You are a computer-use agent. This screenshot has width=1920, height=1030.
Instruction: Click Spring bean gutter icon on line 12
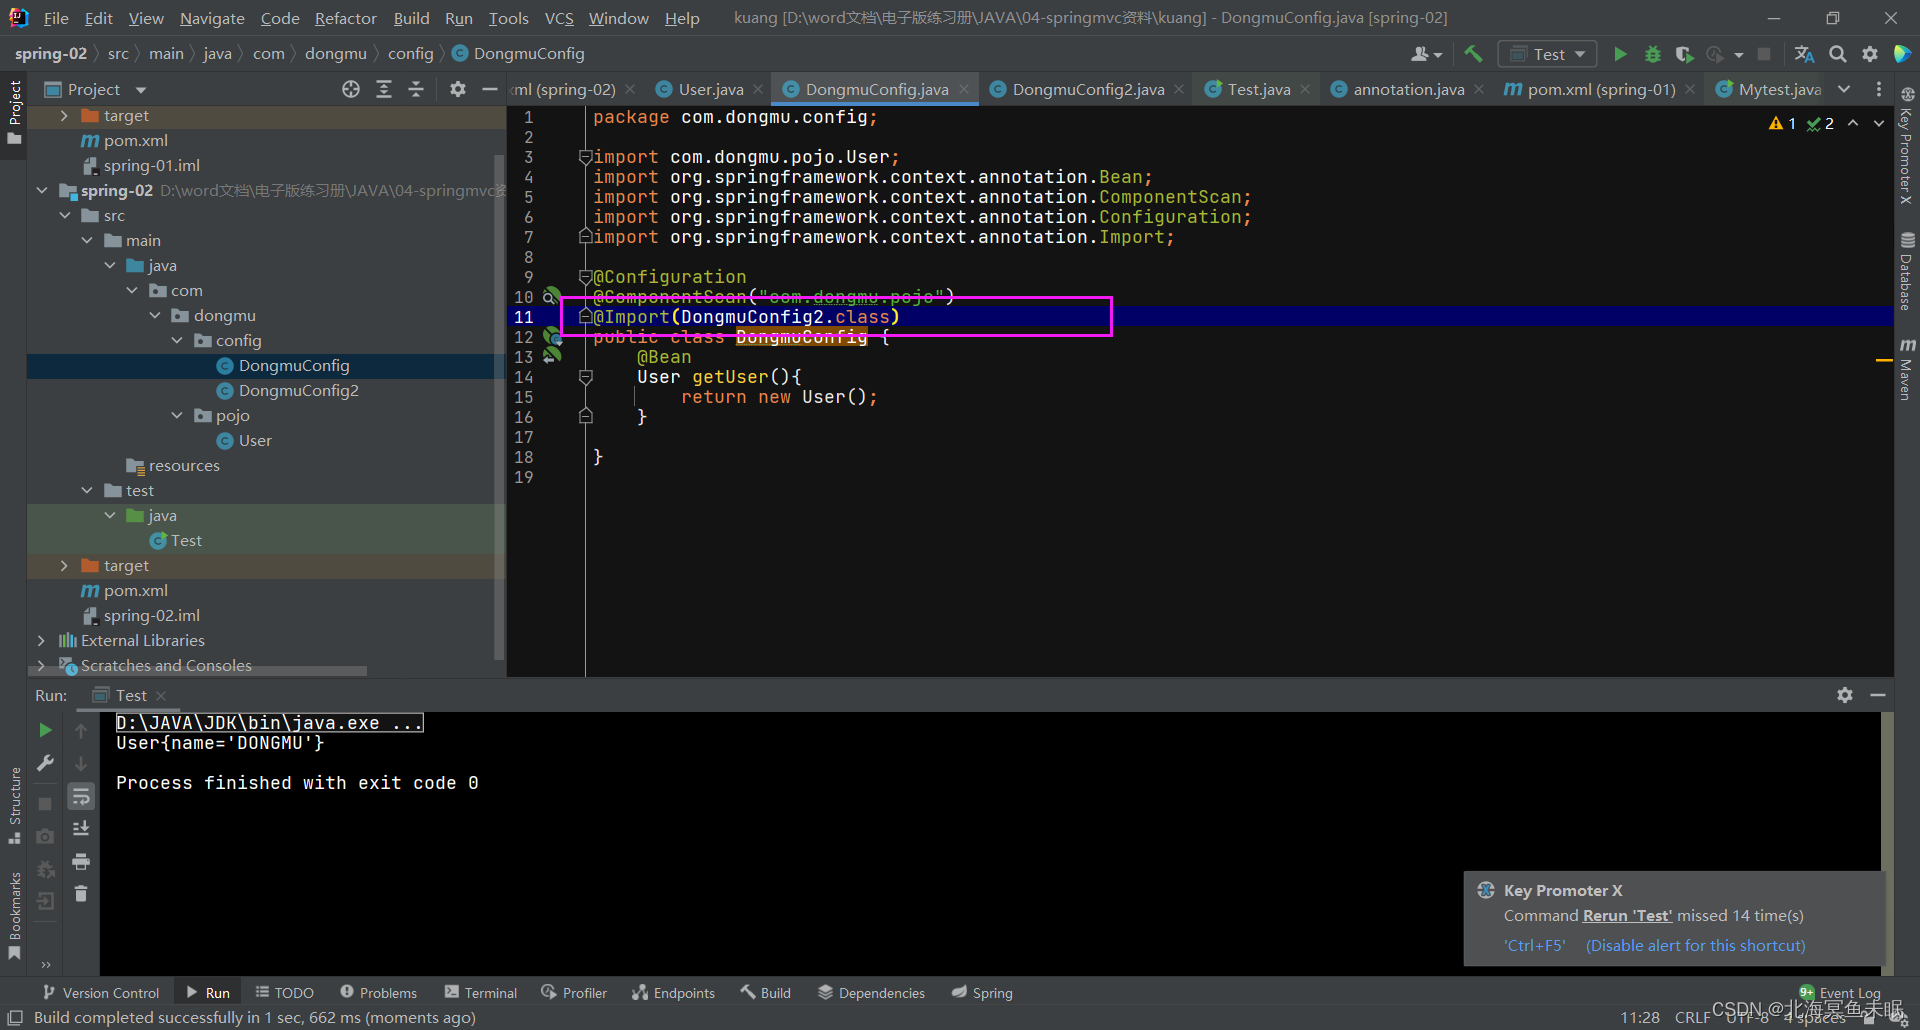552,337
